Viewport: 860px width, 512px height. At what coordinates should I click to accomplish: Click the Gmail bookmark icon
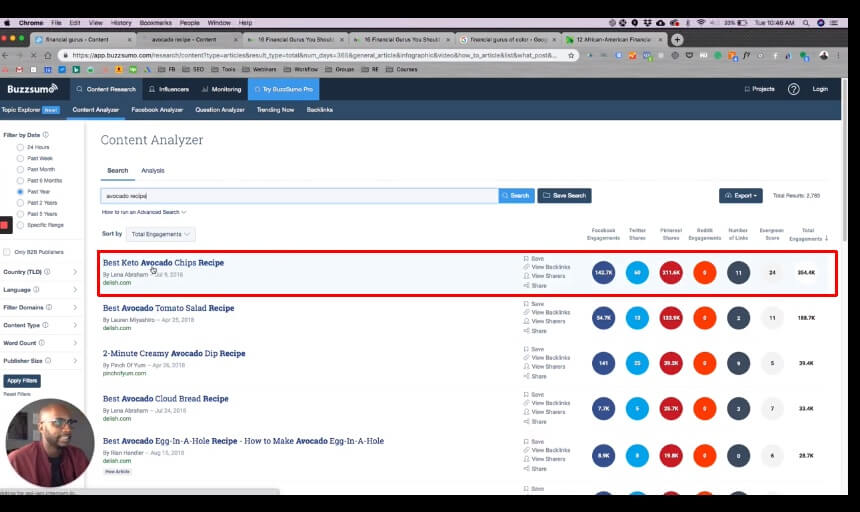coord(19,70)
